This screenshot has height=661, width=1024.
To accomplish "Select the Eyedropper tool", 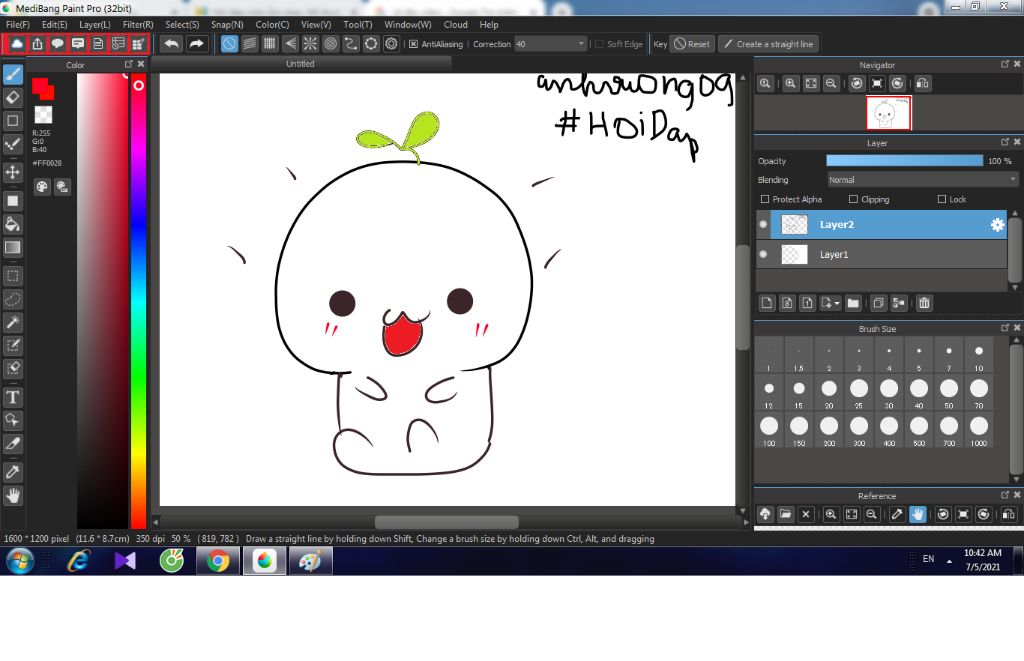I will 12,472.
